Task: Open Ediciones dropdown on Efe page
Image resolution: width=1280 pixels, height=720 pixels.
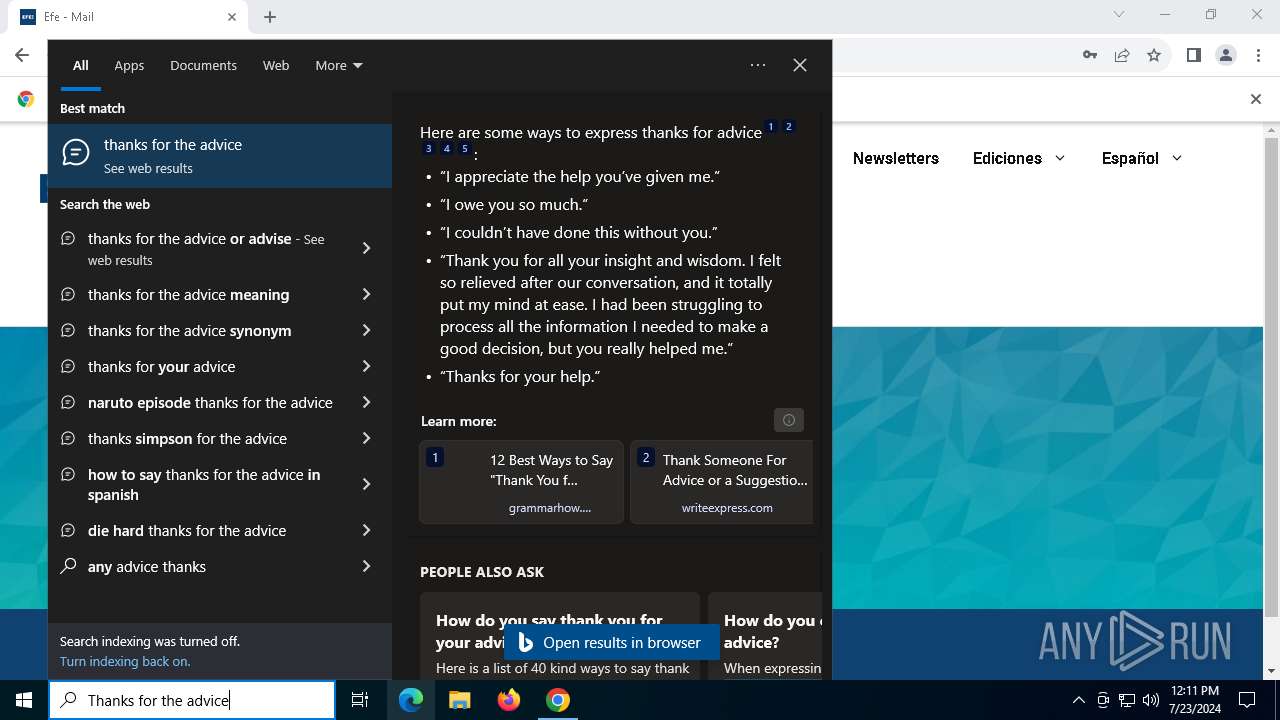Action: [x=1019, y=158]
